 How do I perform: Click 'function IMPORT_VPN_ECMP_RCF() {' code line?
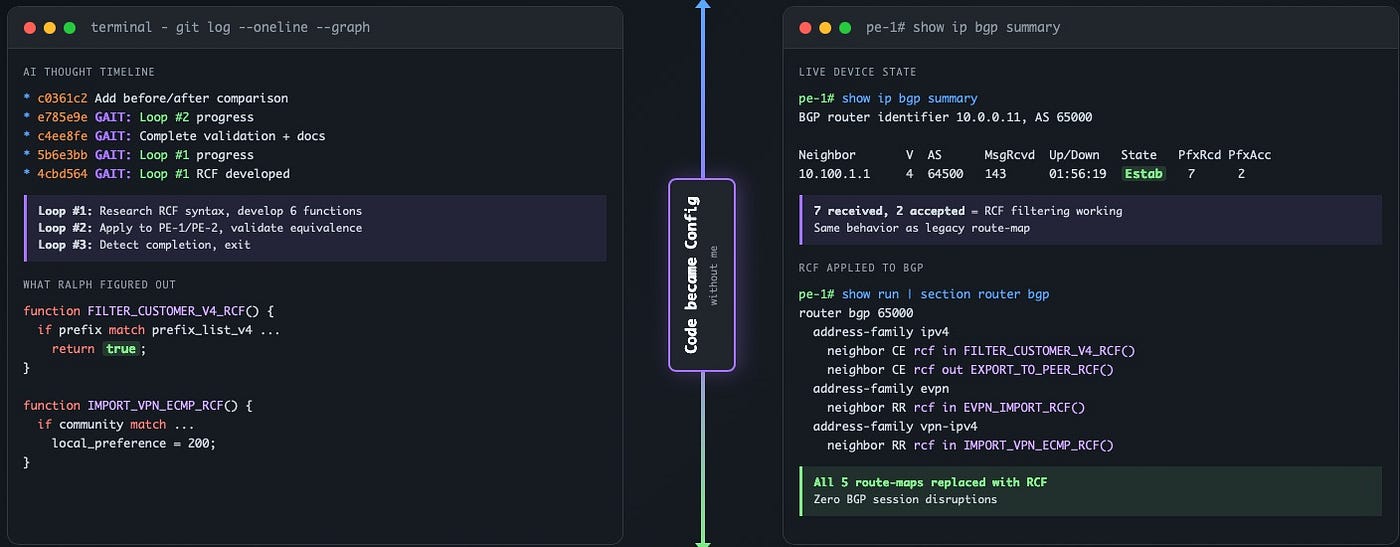click(138, 405)
